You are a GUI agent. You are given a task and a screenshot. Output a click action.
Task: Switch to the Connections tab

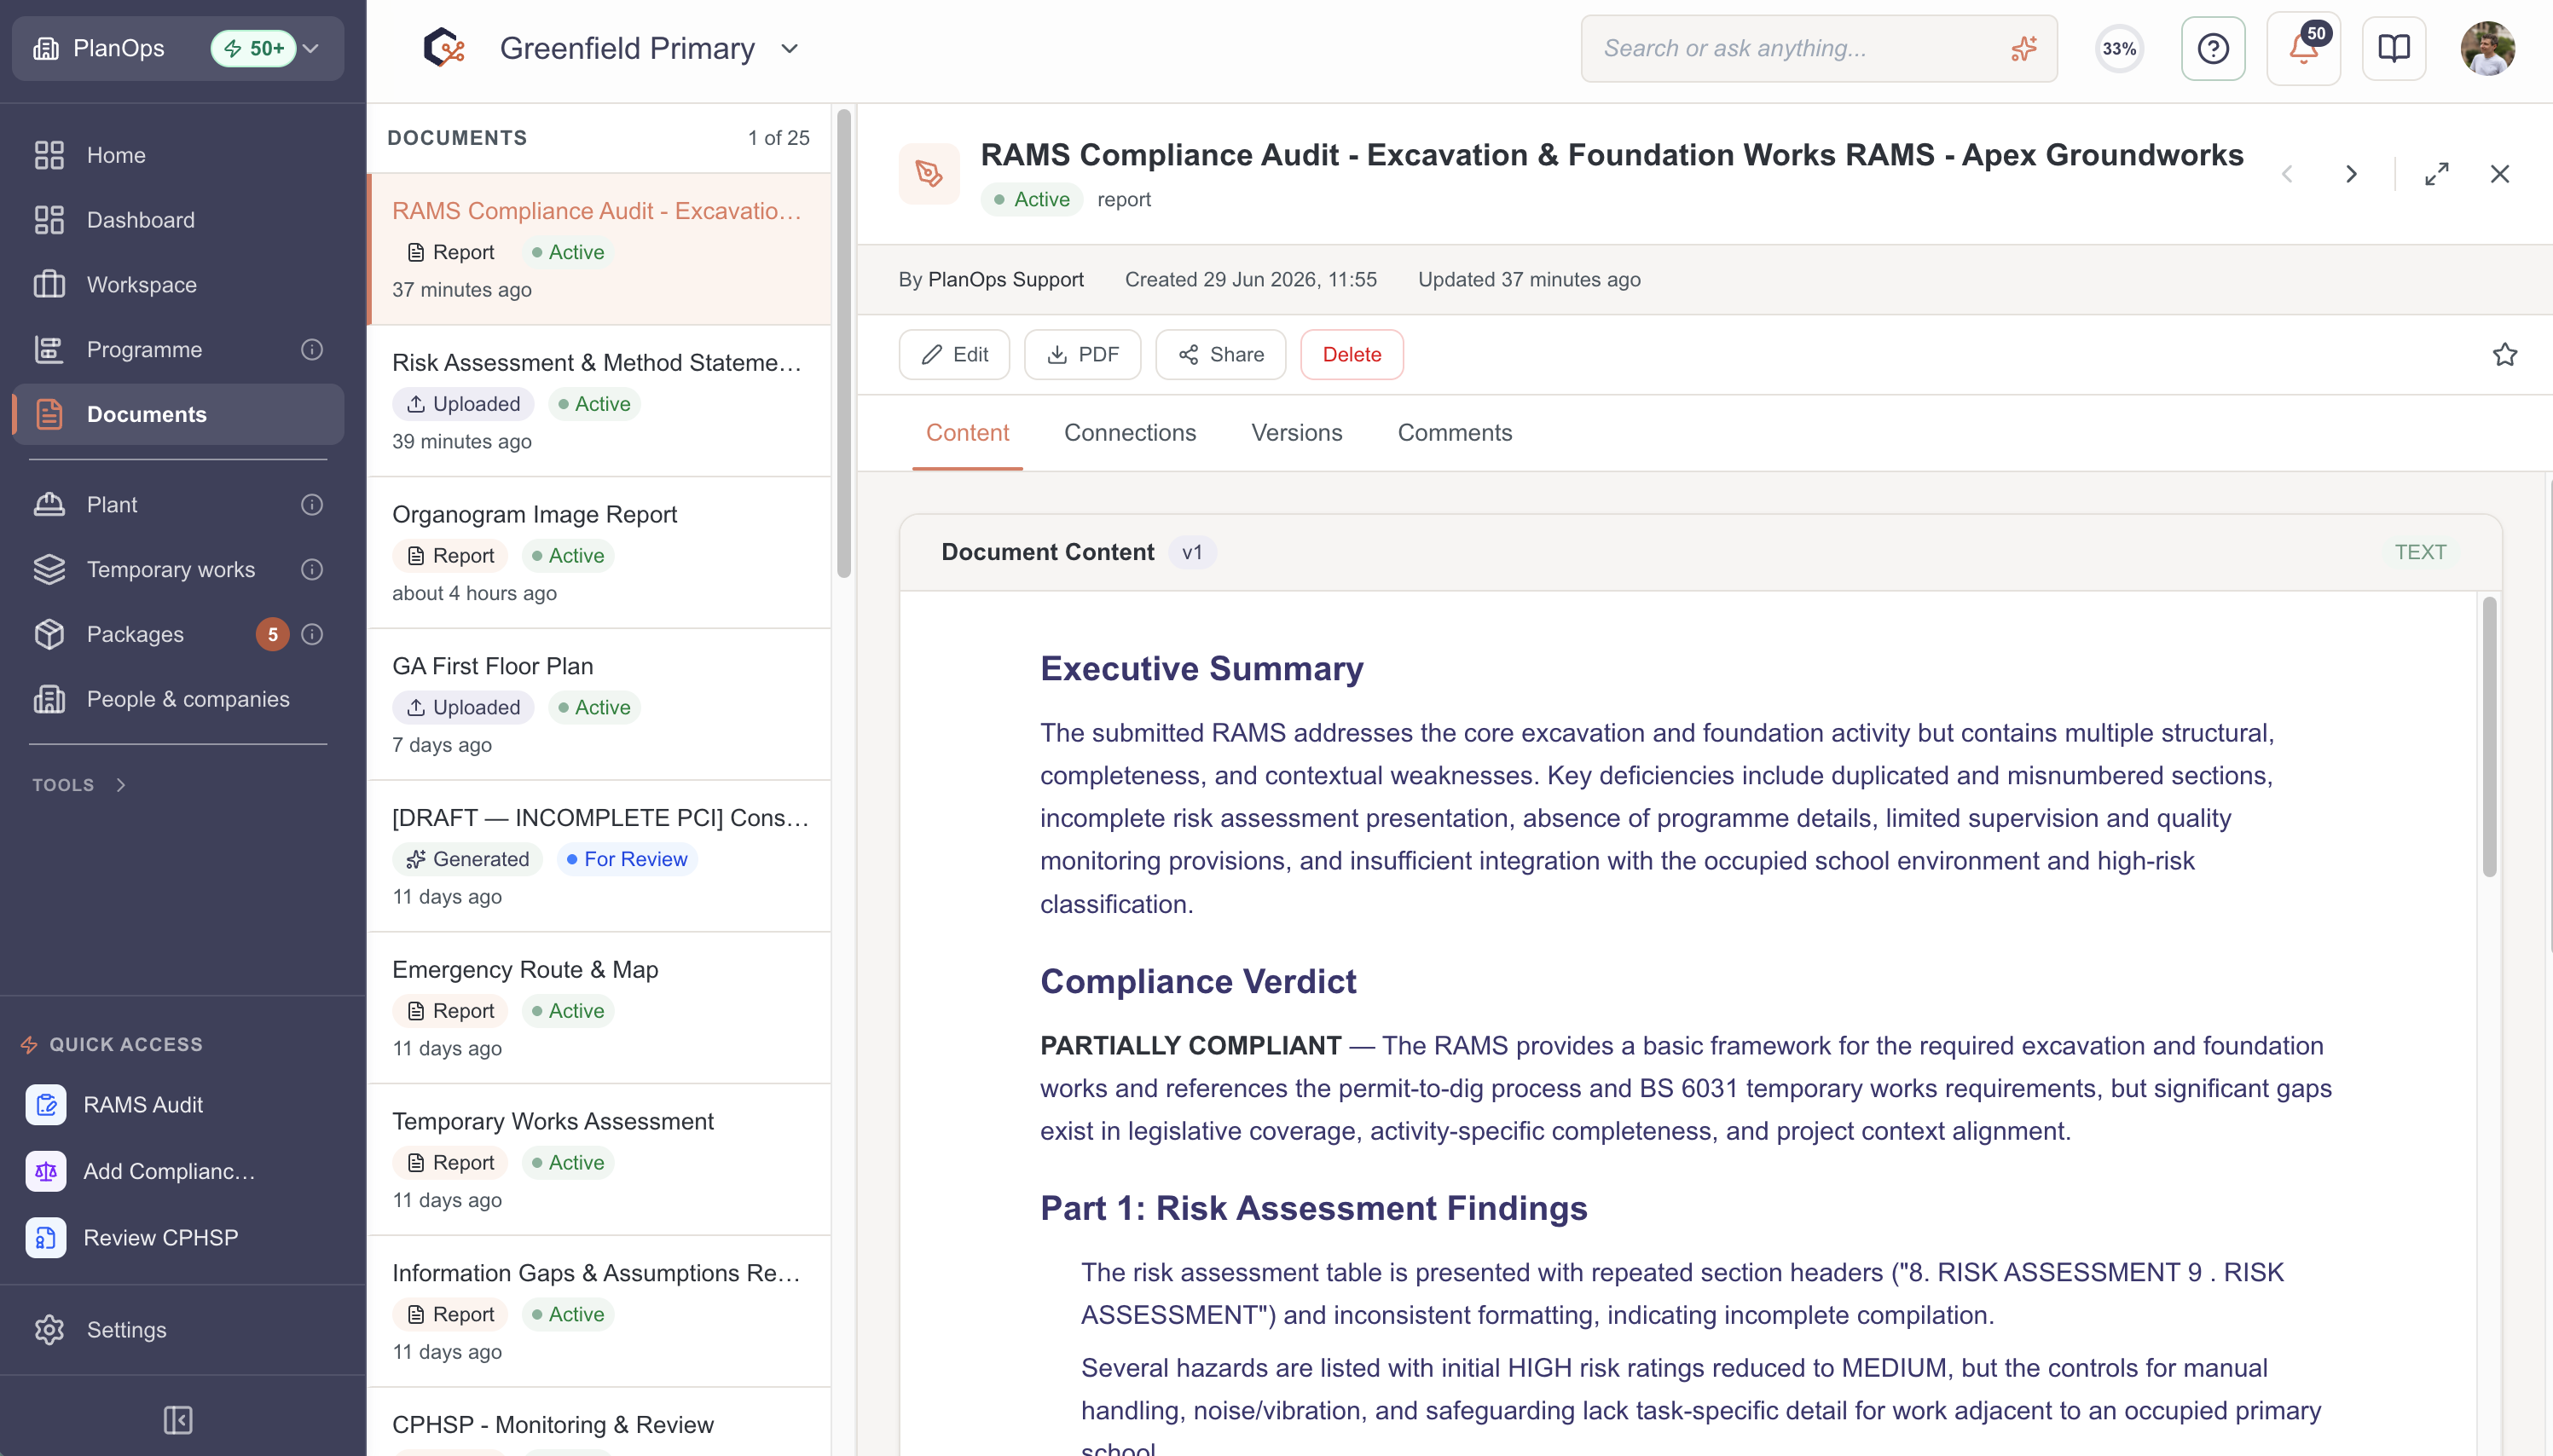coord(1129,433)
